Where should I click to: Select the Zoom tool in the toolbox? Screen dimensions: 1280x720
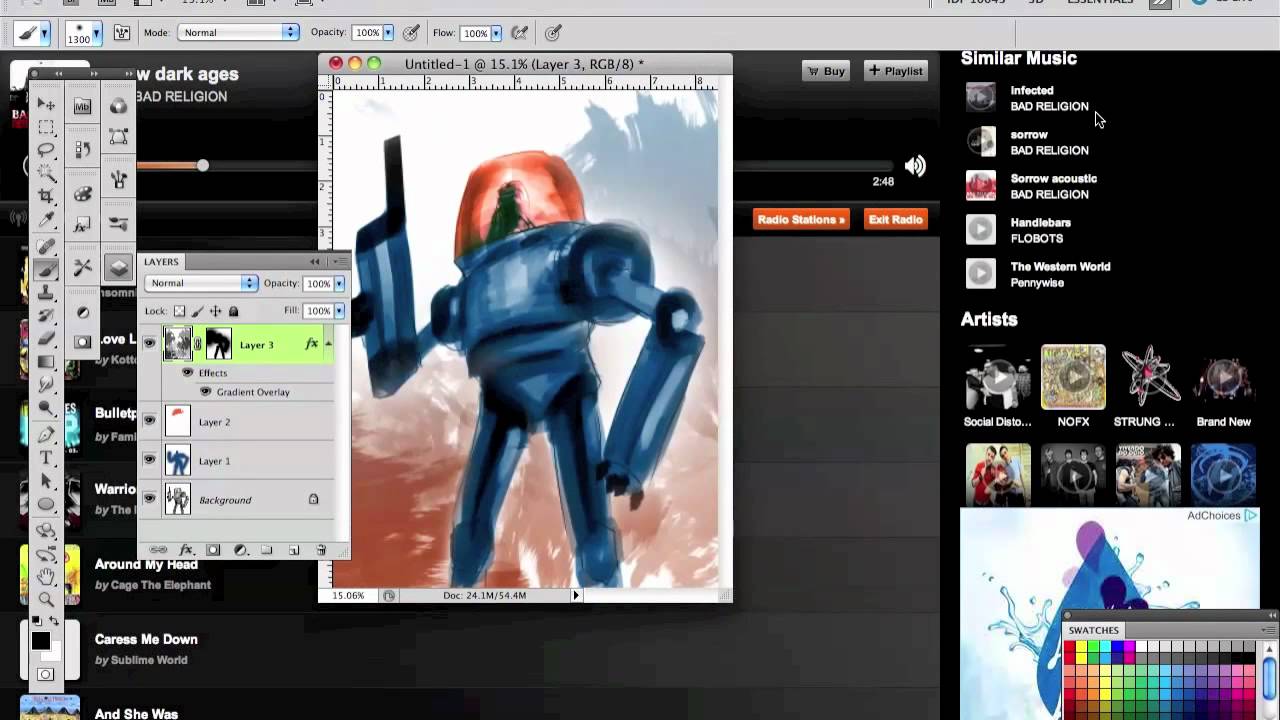[46, 599]
